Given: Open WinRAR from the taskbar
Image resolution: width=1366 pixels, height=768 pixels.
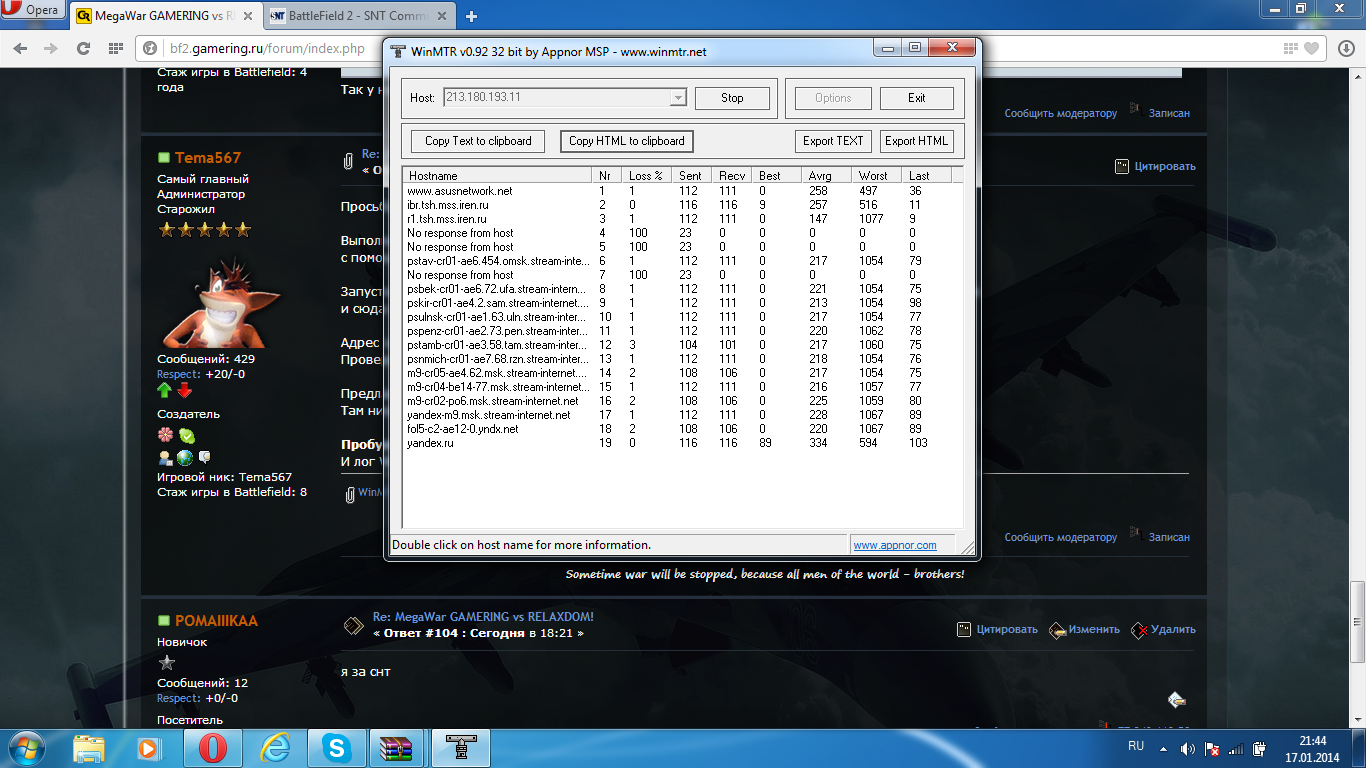Looking at the screenshot, I should [x=396, y=747].
